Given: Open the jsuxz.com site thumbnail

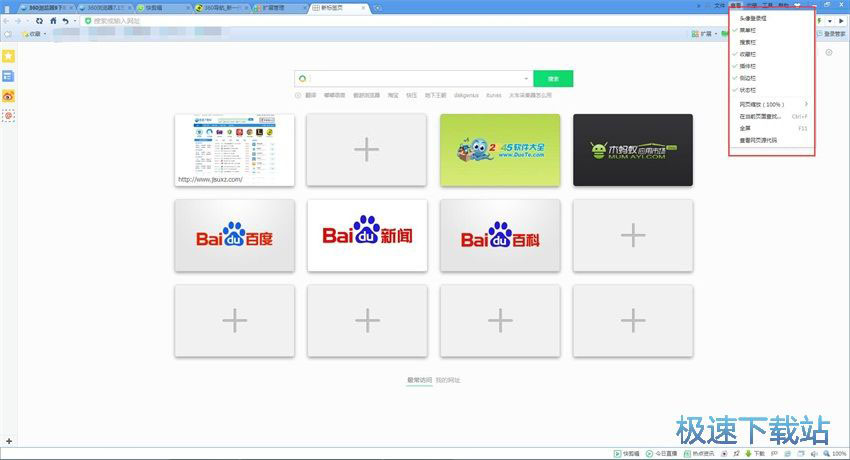Looking at the screenshot, I should (235, 150).
